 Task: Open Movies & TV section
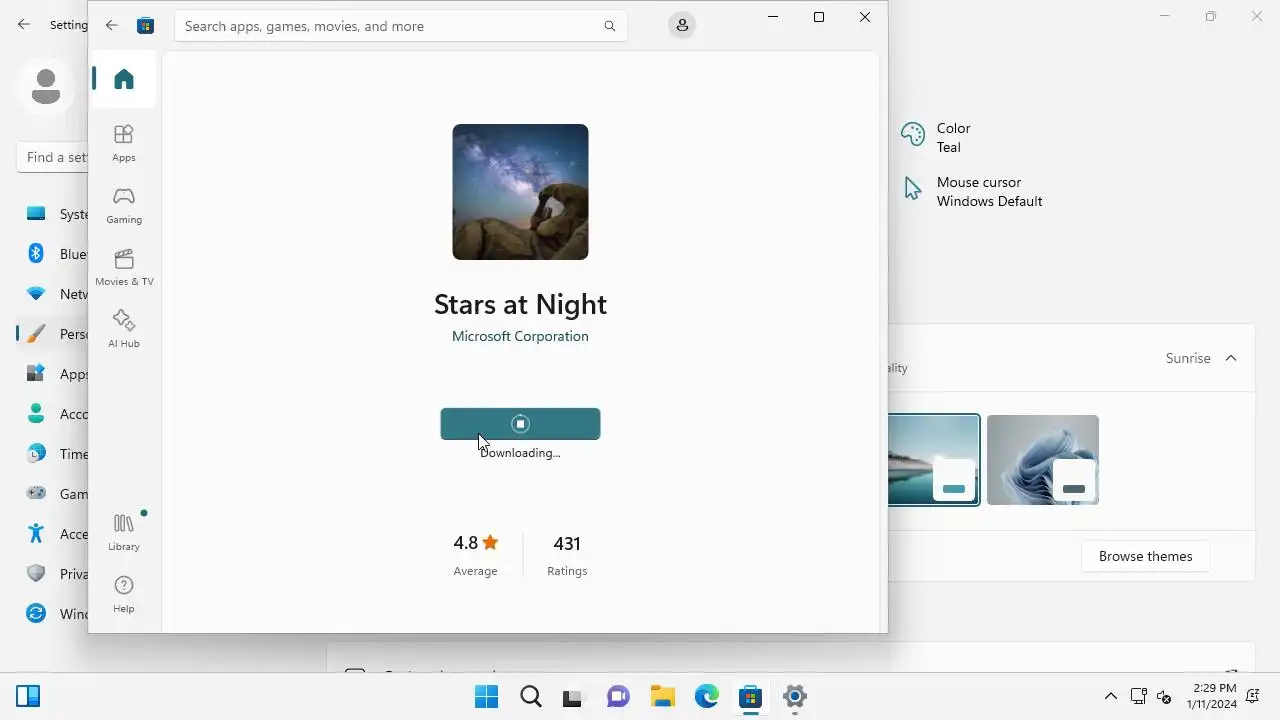(x=124, y=267)
